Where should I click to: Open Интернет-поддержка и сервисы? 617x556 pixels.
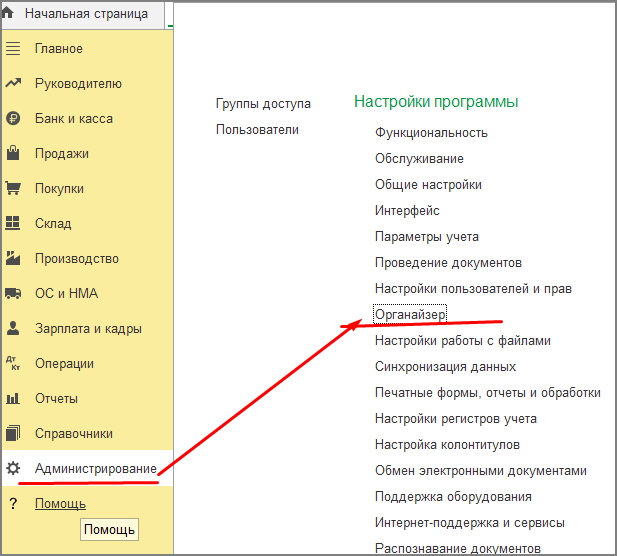click(x=470, y=523)
